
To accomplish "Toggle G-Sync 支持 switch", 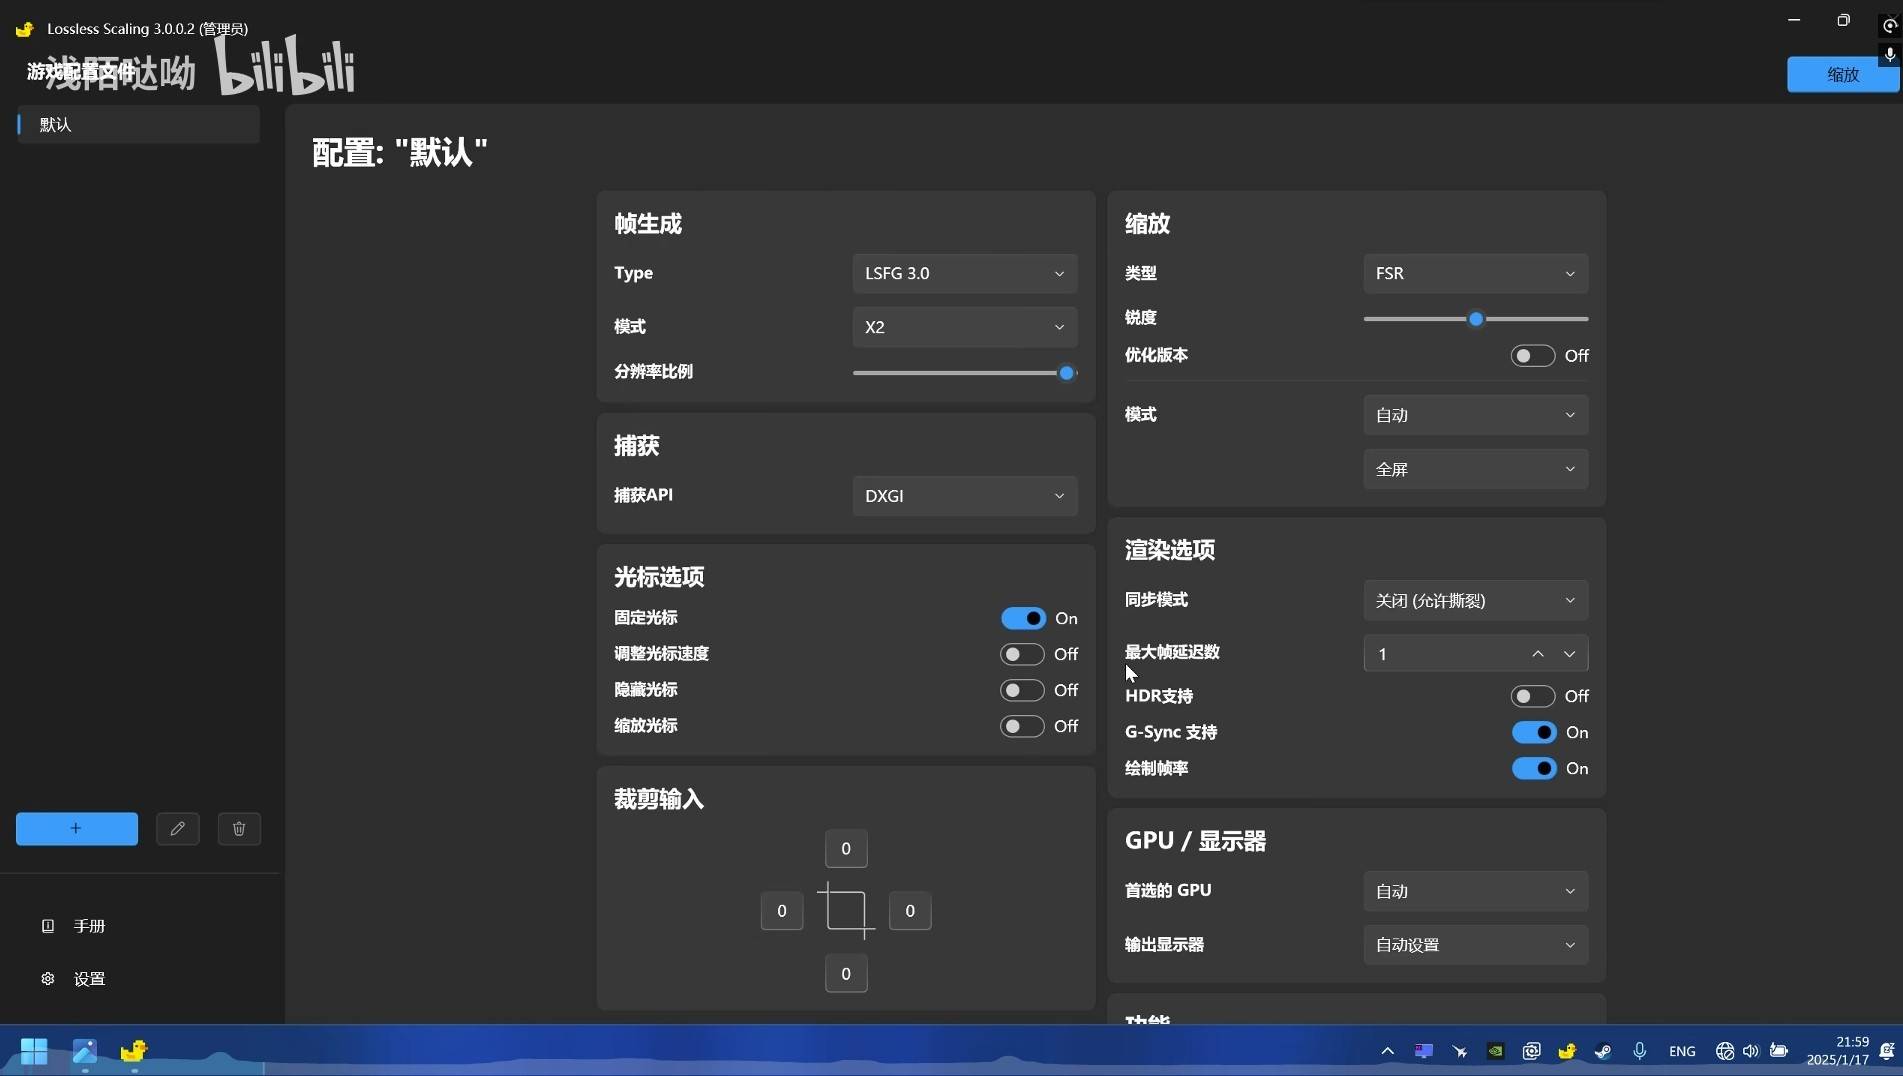I will [1534, 733].
